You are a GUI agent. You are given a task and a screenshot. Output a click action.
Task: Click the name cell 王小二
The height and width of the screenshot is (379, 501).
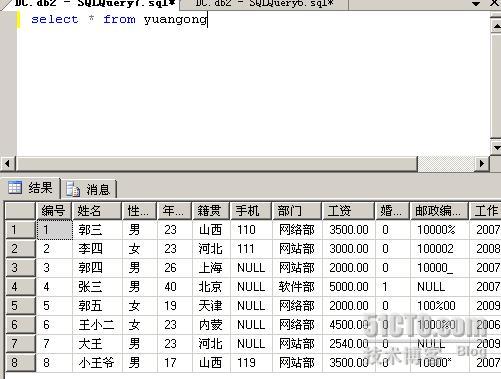point(97,325)
